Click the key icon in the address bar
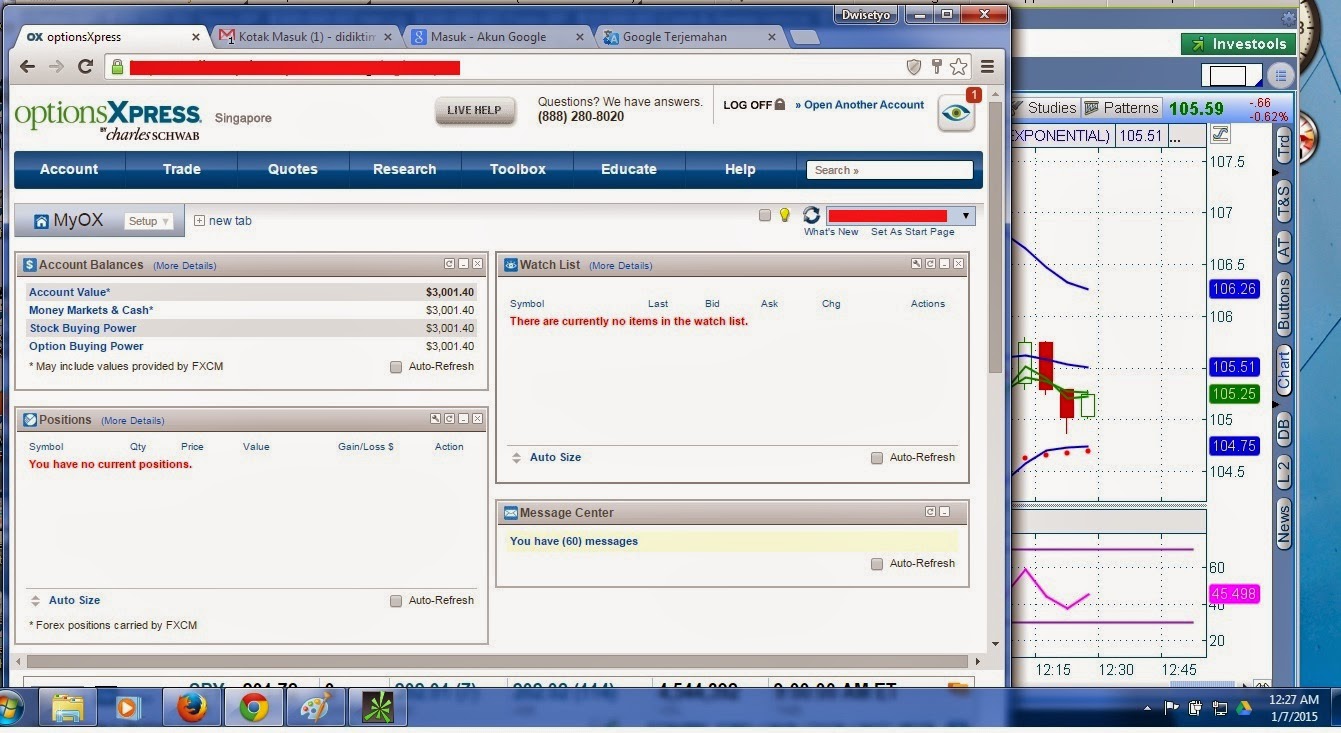1341x733 pixels. pyautogui.click(x=936, y=67)
